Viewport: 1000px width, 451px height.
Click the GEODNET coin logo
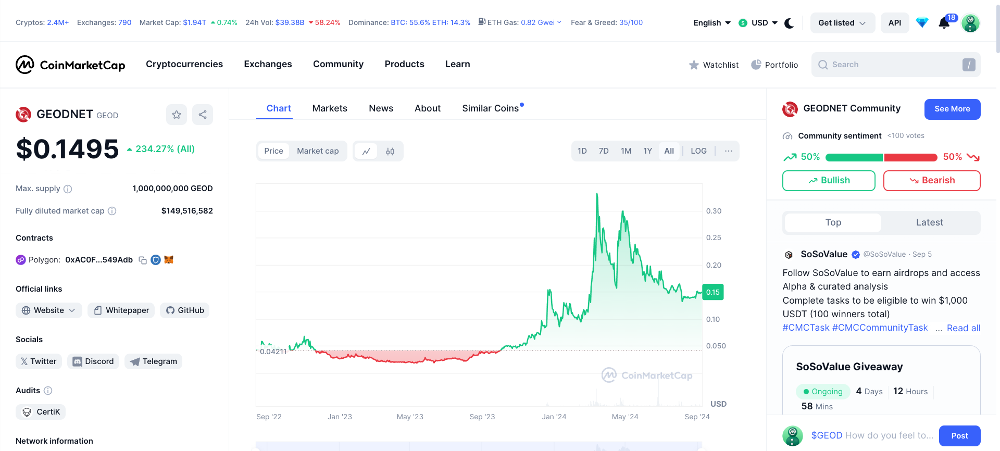coord(24,115)
